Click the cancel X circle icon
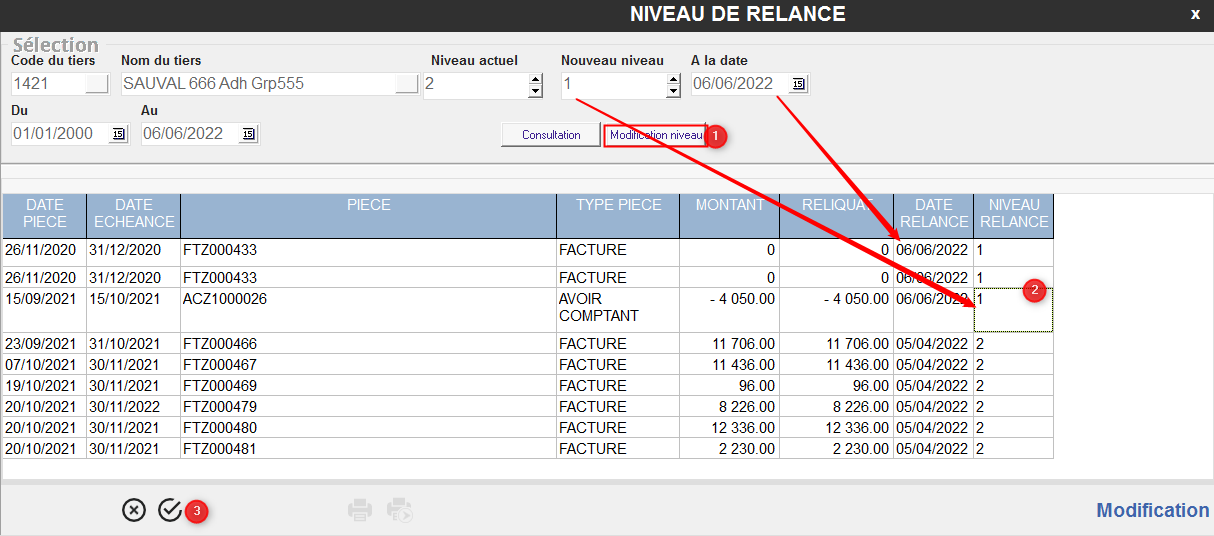Viewport: 1214px width, 536px height. [x=133, y=510]
